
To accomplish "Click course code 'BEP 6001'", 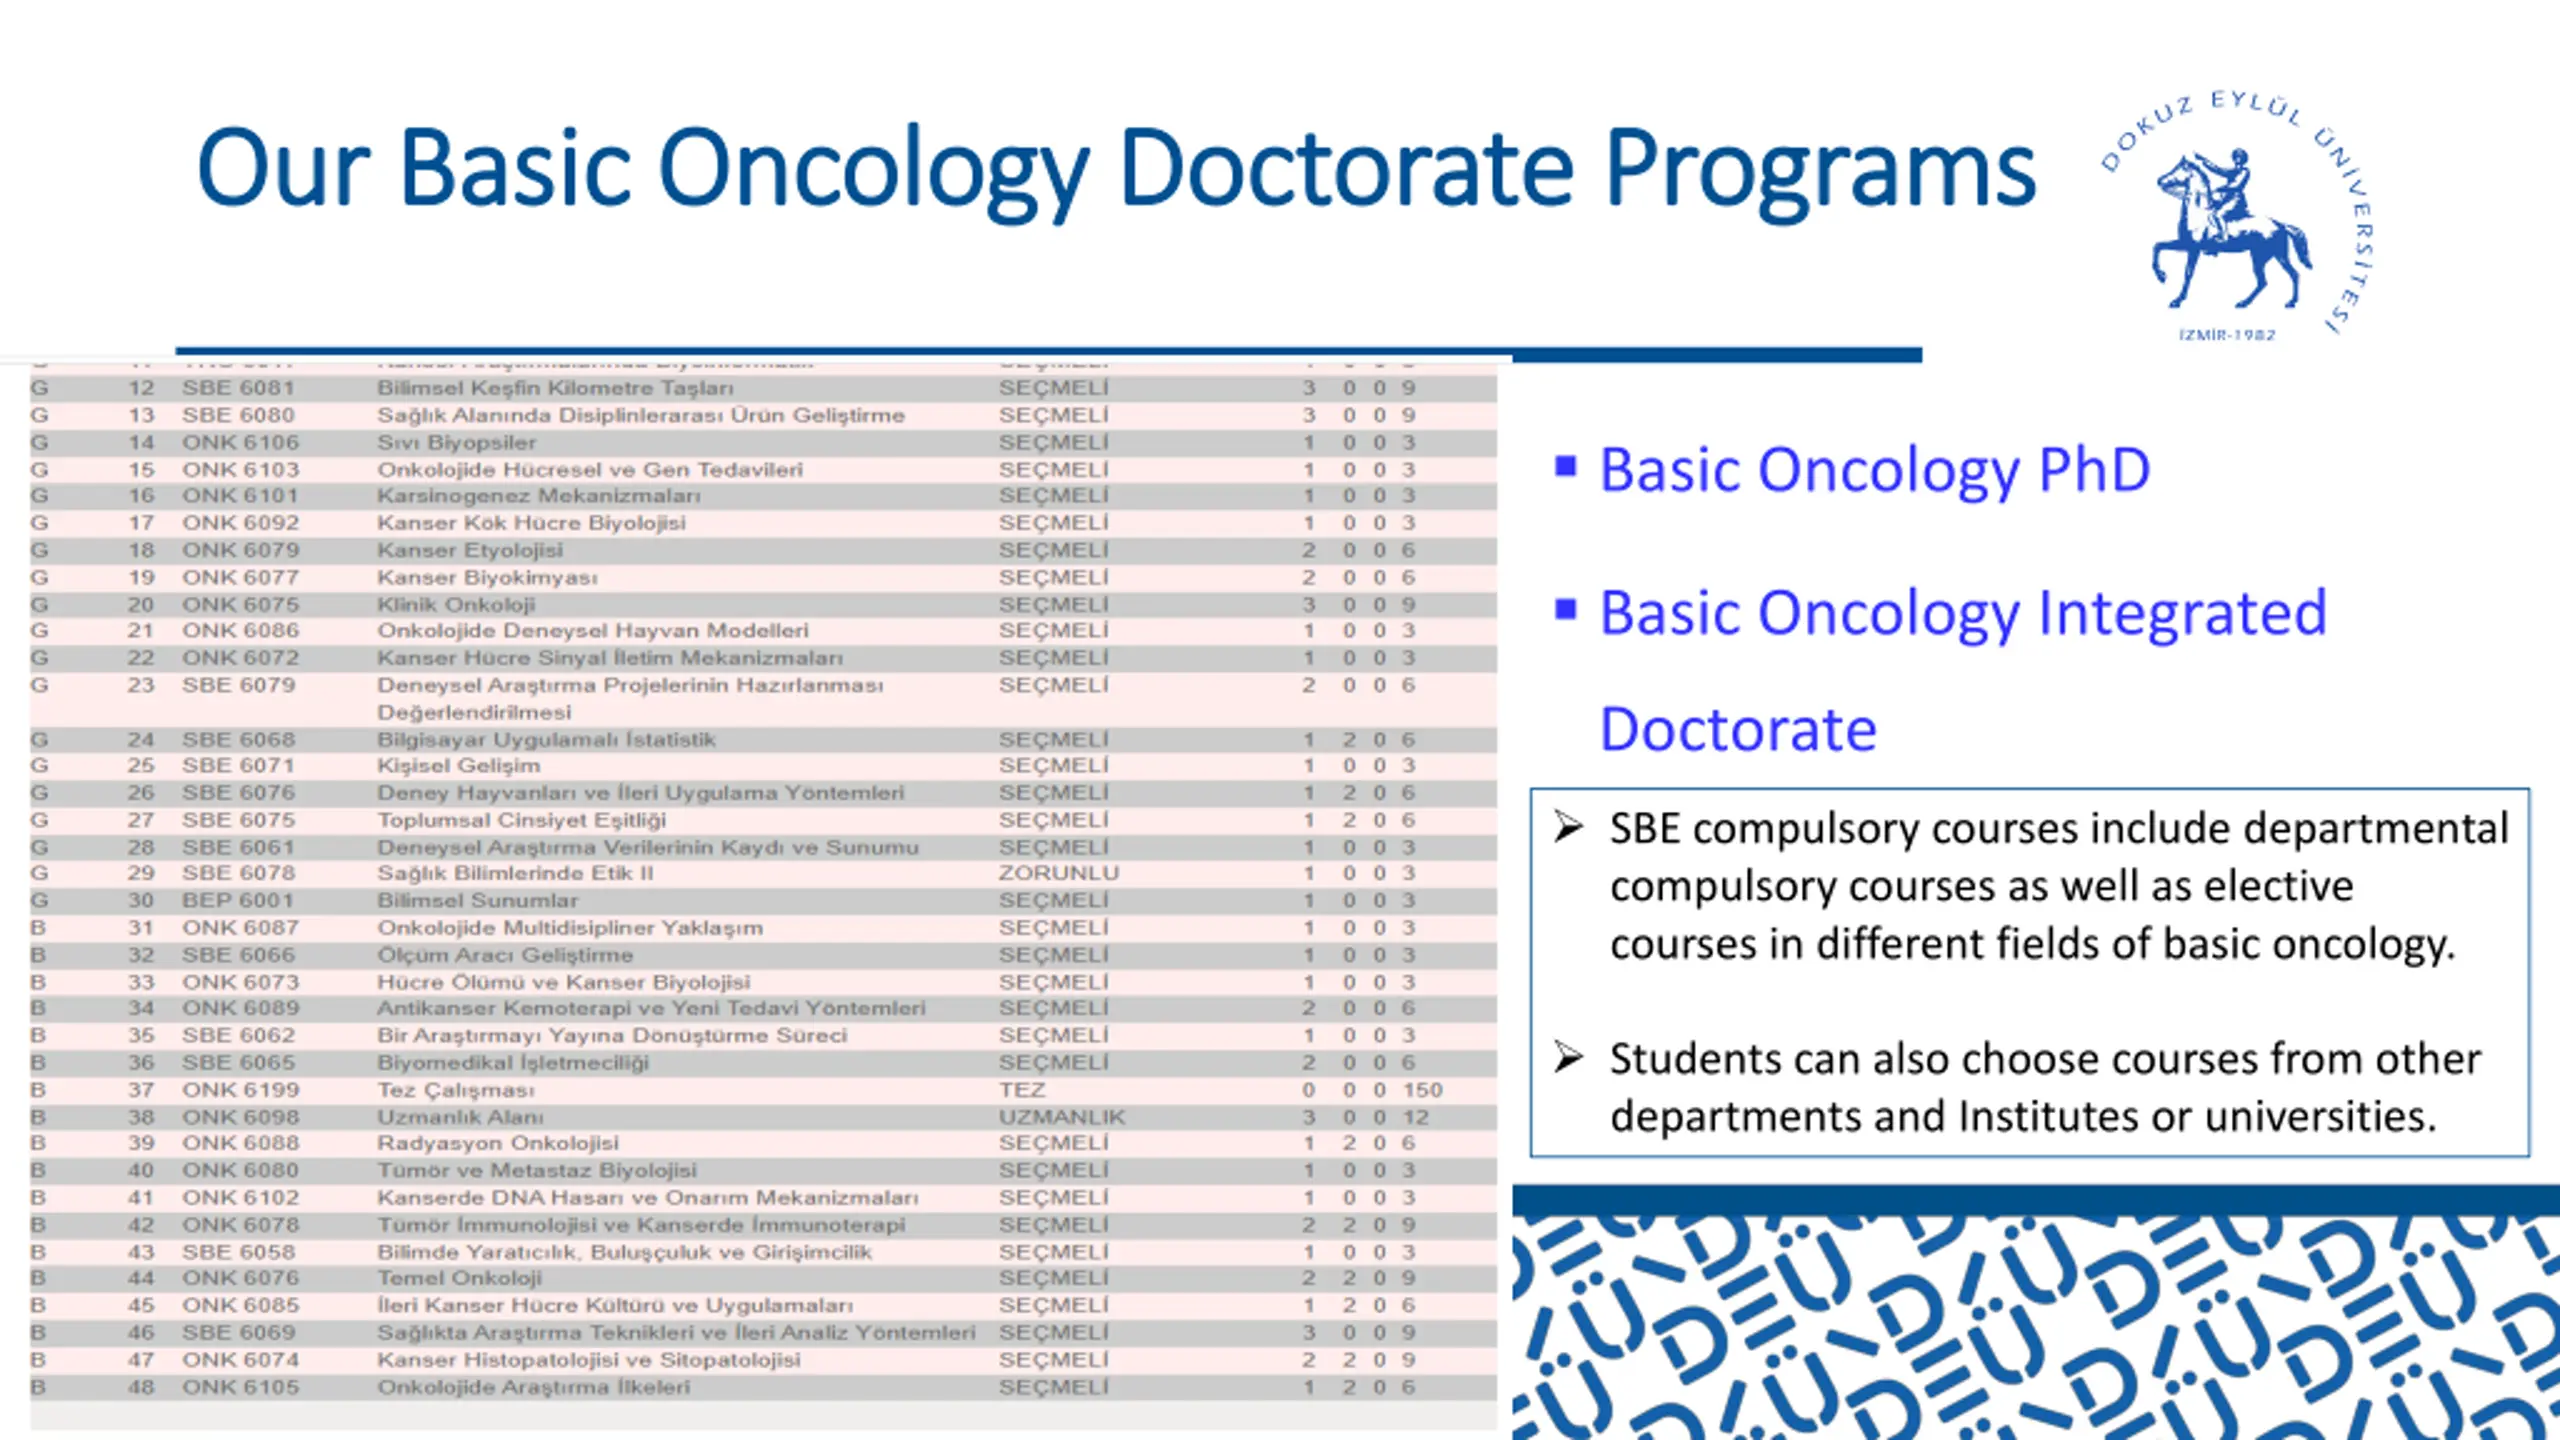I will point(237,901).
